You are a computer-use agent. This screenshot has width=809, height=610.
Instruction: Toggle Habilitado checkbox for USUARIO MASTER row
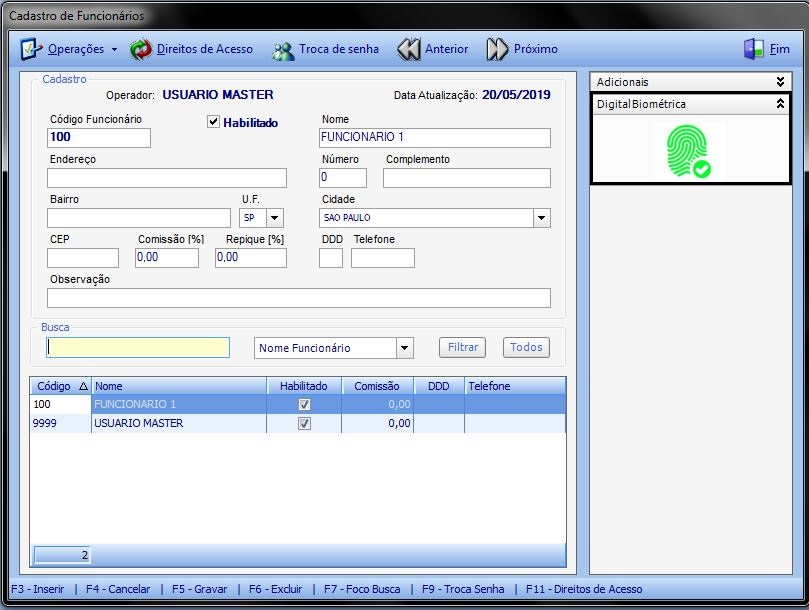(304, 423)
